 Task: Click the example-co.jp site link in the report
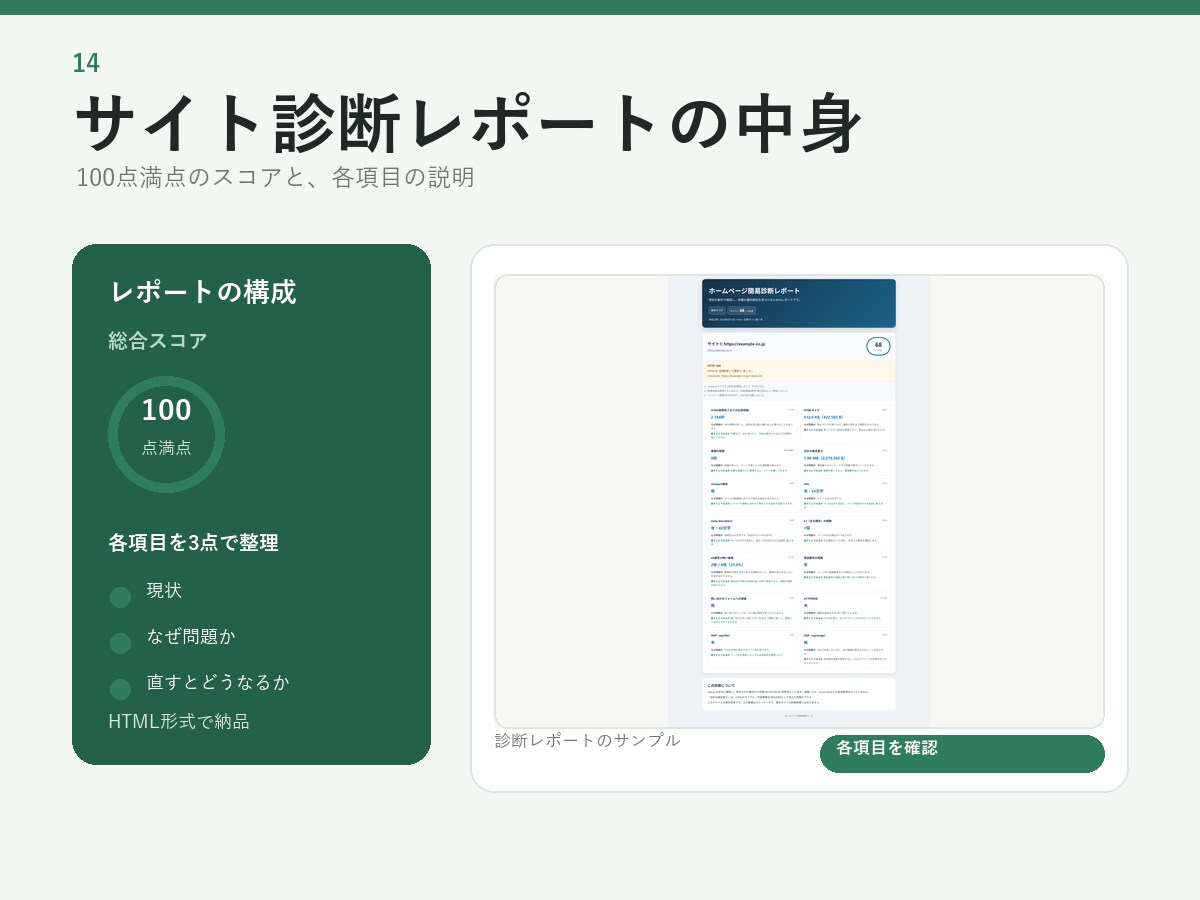pyautogui.click(x=720, y=351)
